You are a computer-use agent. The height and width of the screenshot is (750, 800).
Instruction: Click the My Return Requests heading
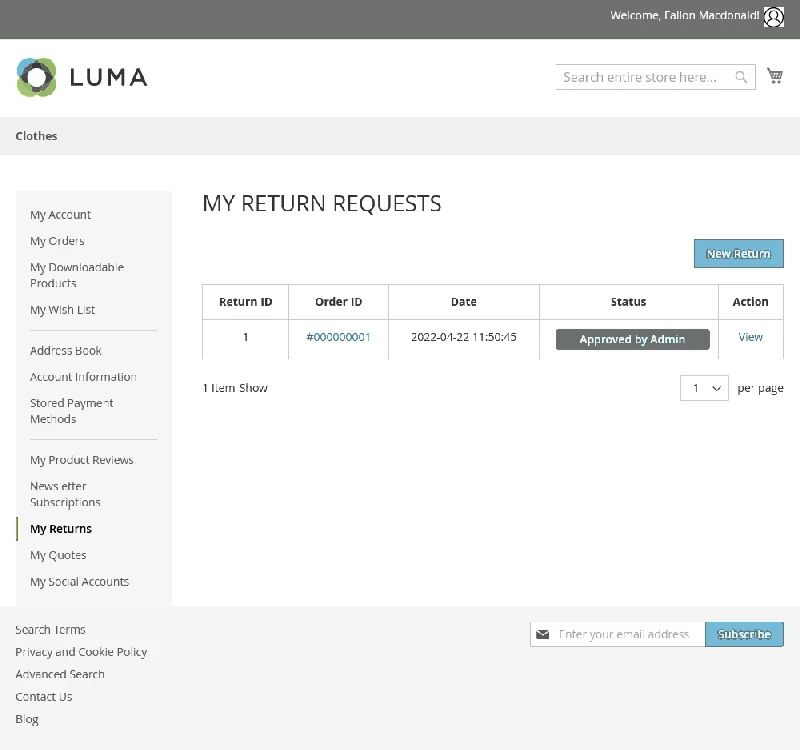tap(322, 204)
